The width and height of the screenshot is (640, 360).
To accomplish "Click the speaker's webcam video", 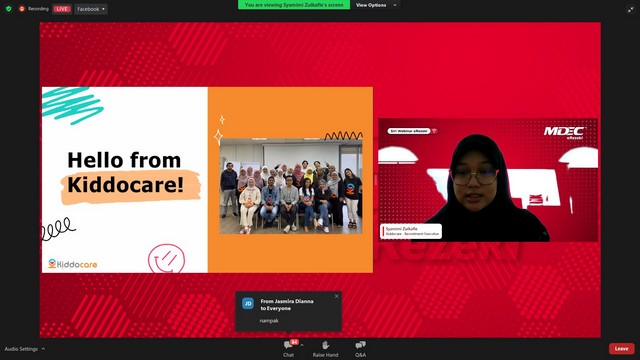I will point(488,180).
